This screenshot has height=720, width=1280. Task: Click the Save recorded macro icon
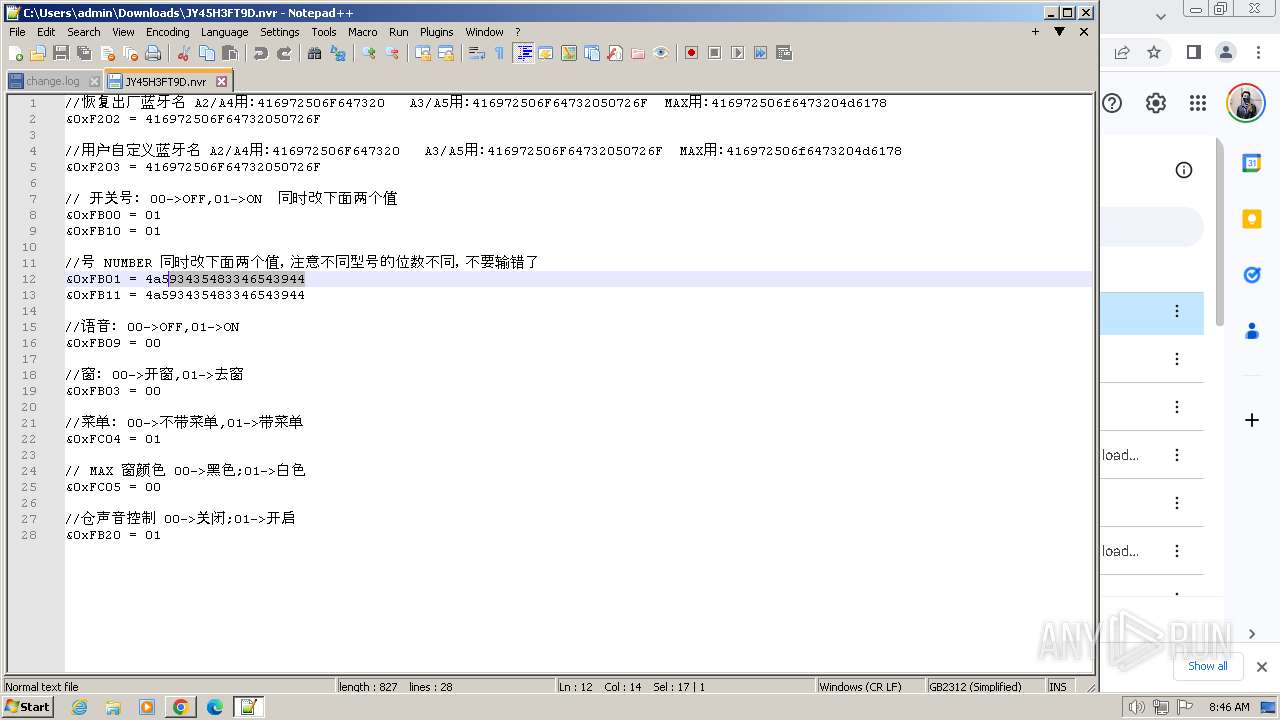(783, 53)
